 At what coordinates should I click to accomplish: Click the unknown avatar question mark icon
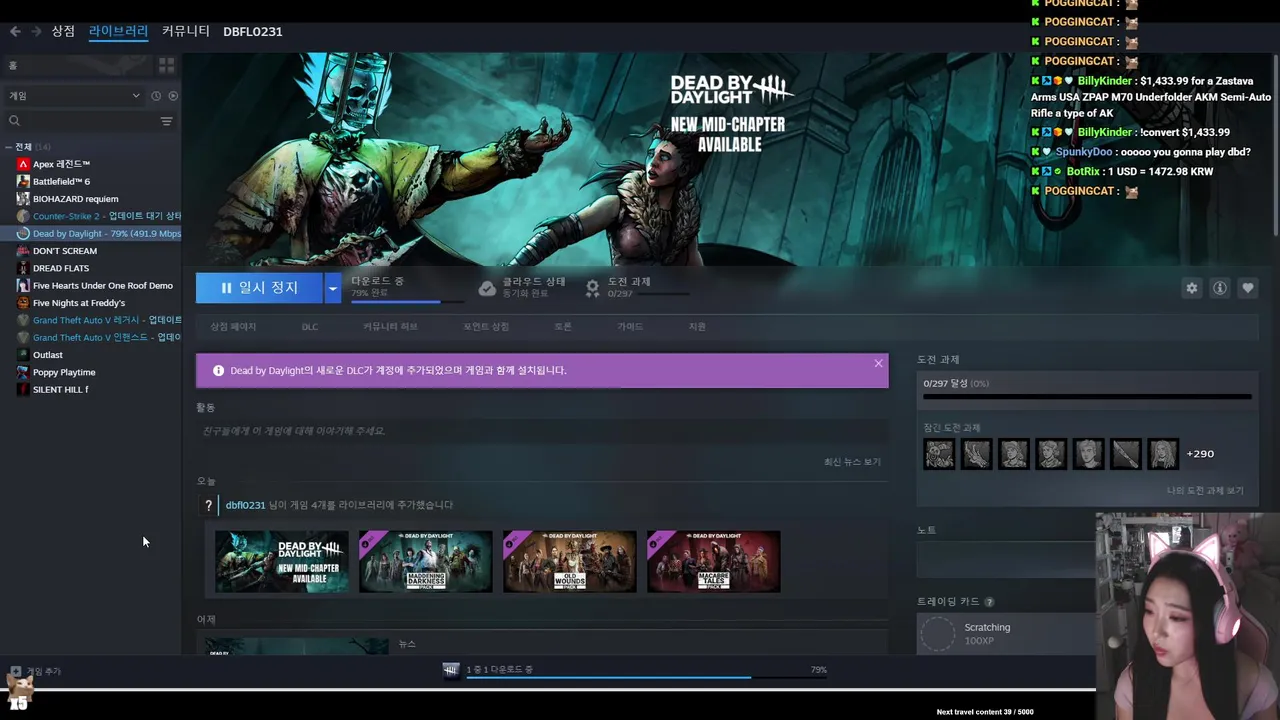coord(208,506)
